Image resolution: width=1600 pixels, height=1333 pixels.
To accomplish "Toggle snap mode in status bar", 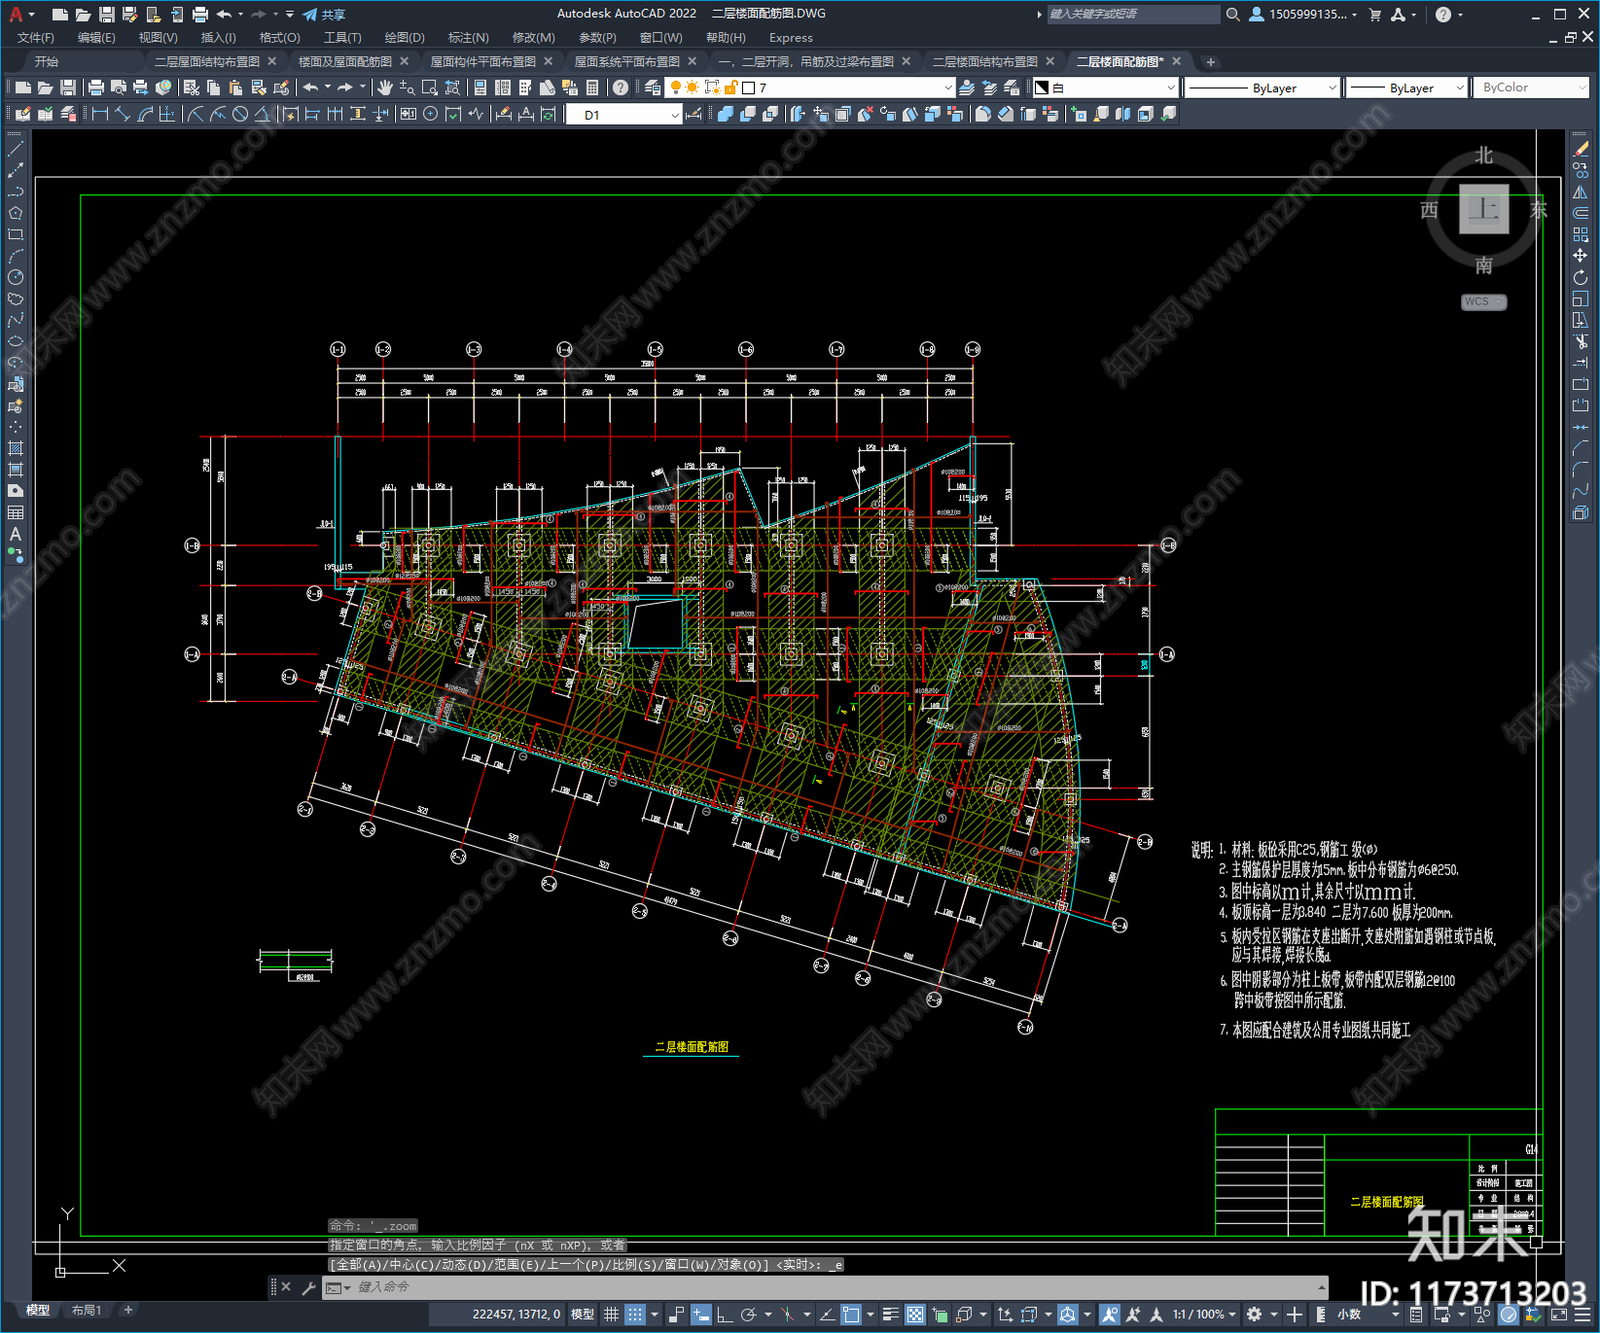I will pyautogui.click(x=634, y=1314).
